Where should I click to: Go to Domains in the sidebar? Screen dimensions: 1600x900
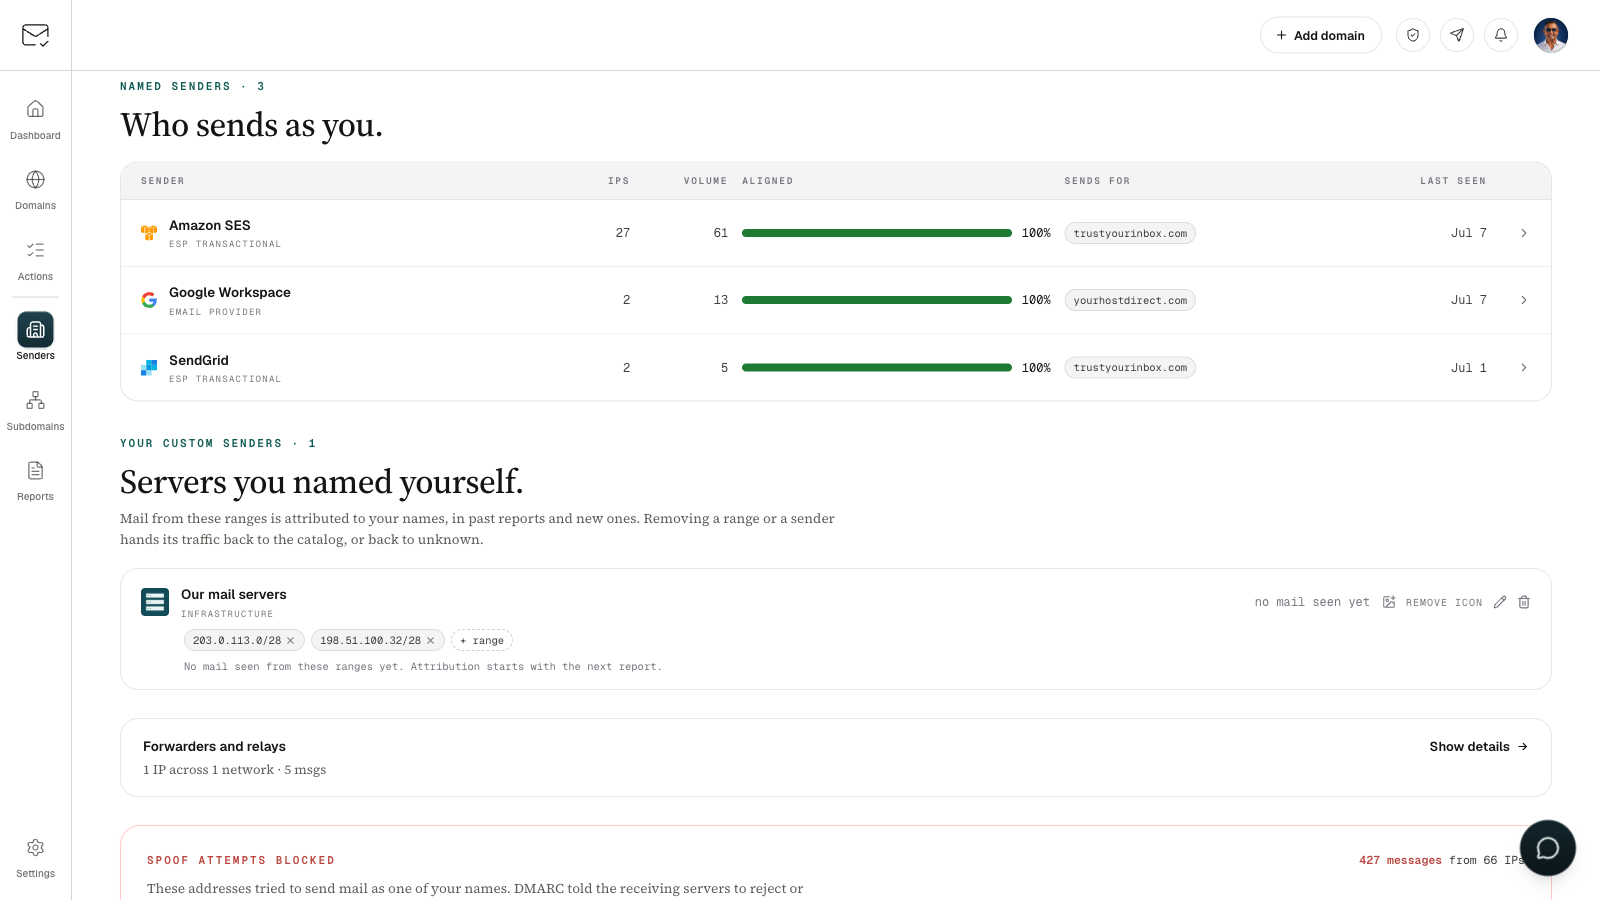click(x=35, y=190)
